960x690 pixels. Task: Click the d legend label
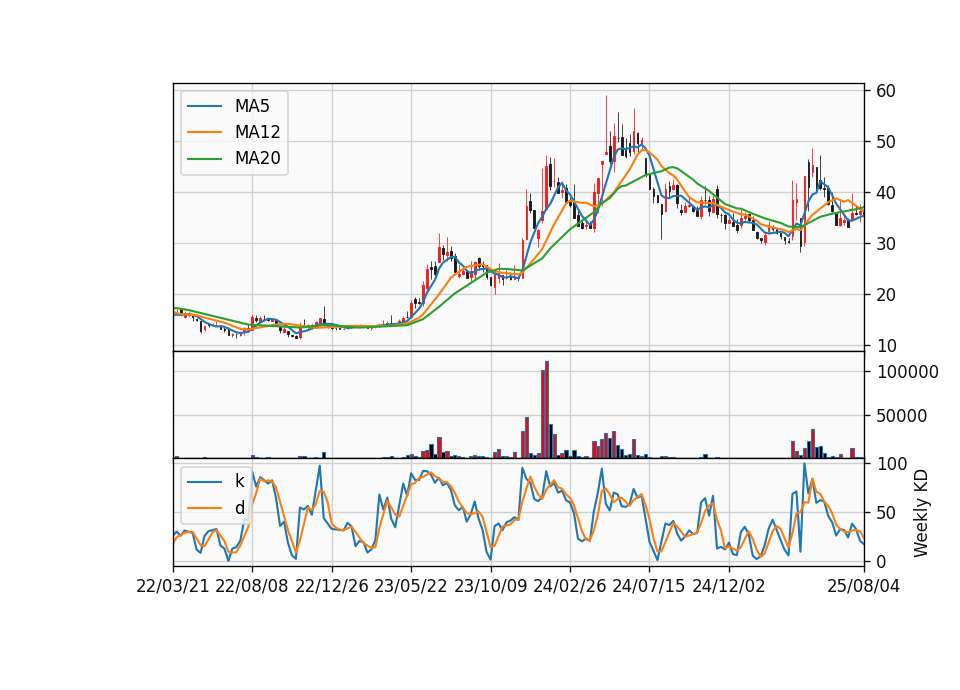(239, 508)
